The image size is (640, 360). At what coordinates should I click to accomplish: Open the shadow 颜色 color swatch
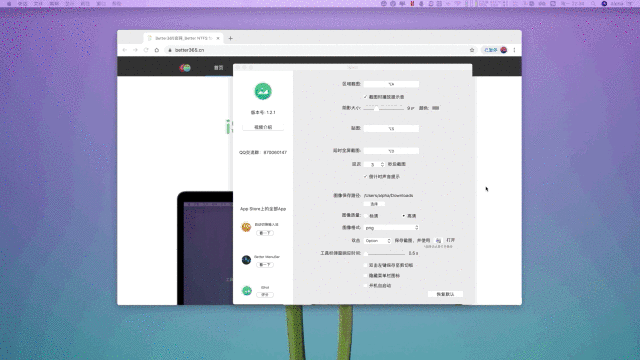click(436, 108)
